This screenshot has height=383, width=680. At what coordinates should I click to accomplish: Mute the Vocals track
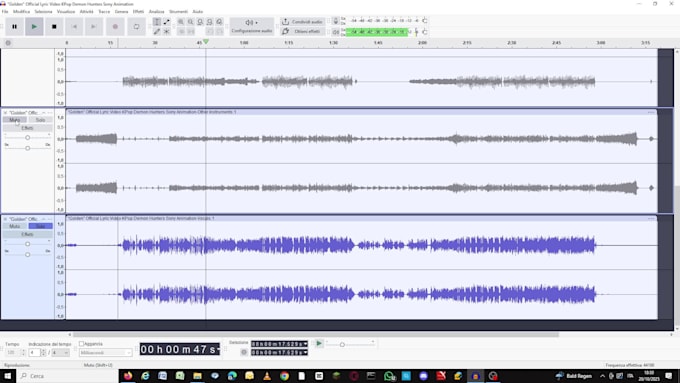tap(15, 226)
